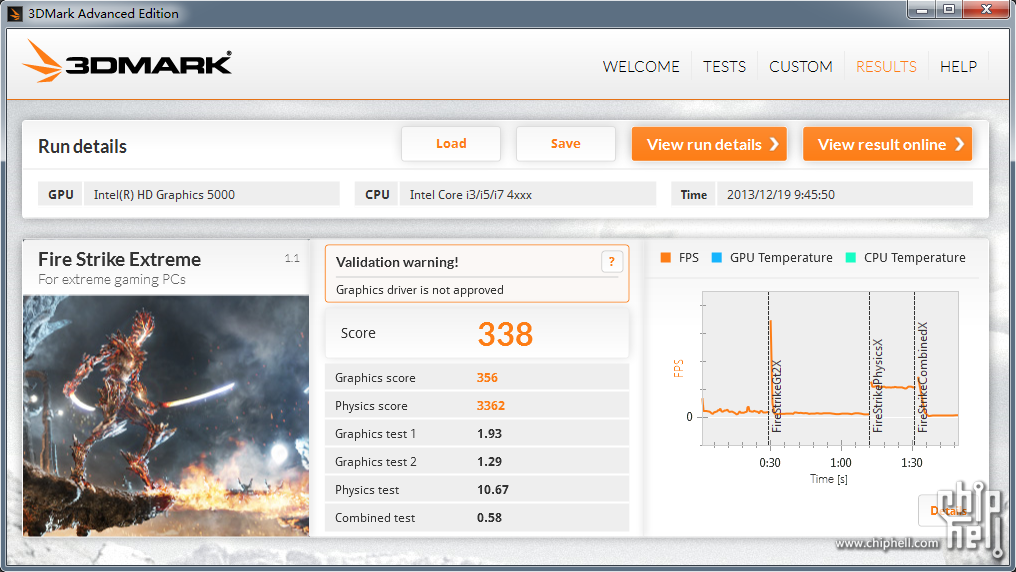Image resolution: width=1016 pixels, height=572 pixels.
Task: Click the Combined test value 0.58
Action: [x=489, y=518]
